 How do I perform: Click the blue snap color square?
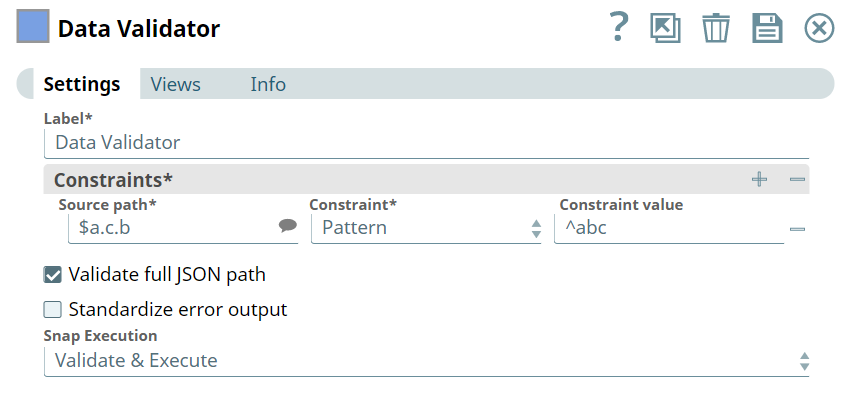(x=33, y=27)
